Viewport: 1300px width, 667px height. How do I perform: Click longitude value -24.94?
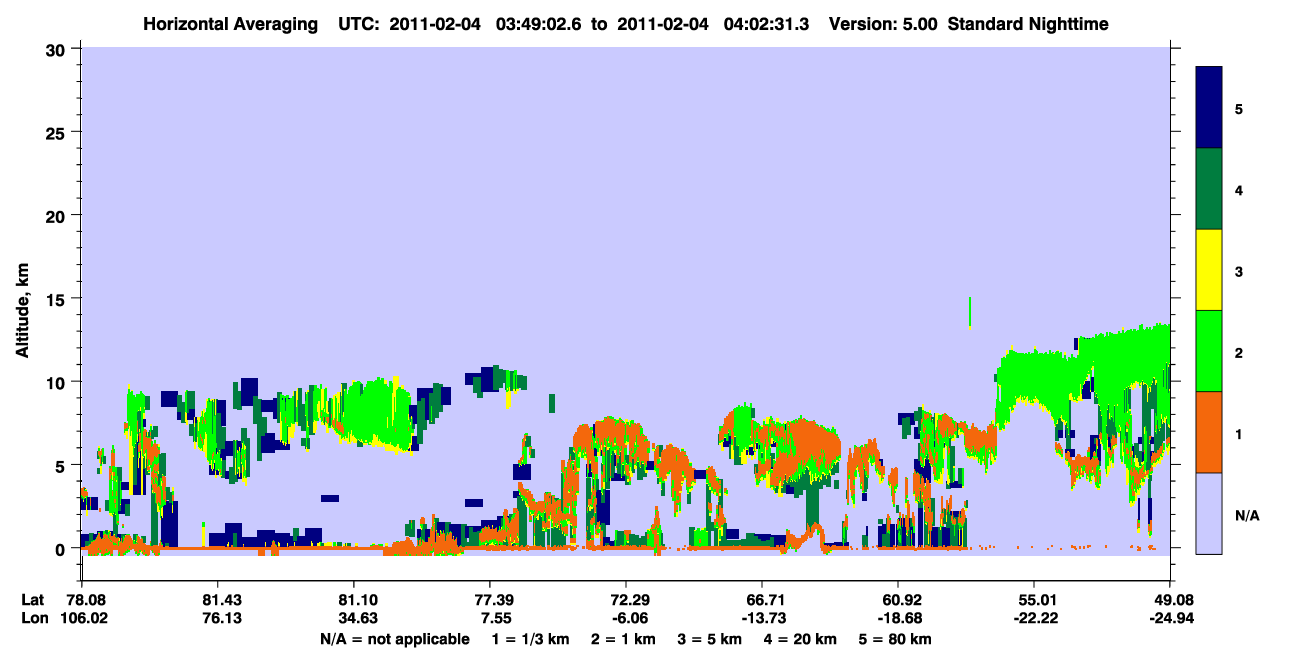point(1170,618)
